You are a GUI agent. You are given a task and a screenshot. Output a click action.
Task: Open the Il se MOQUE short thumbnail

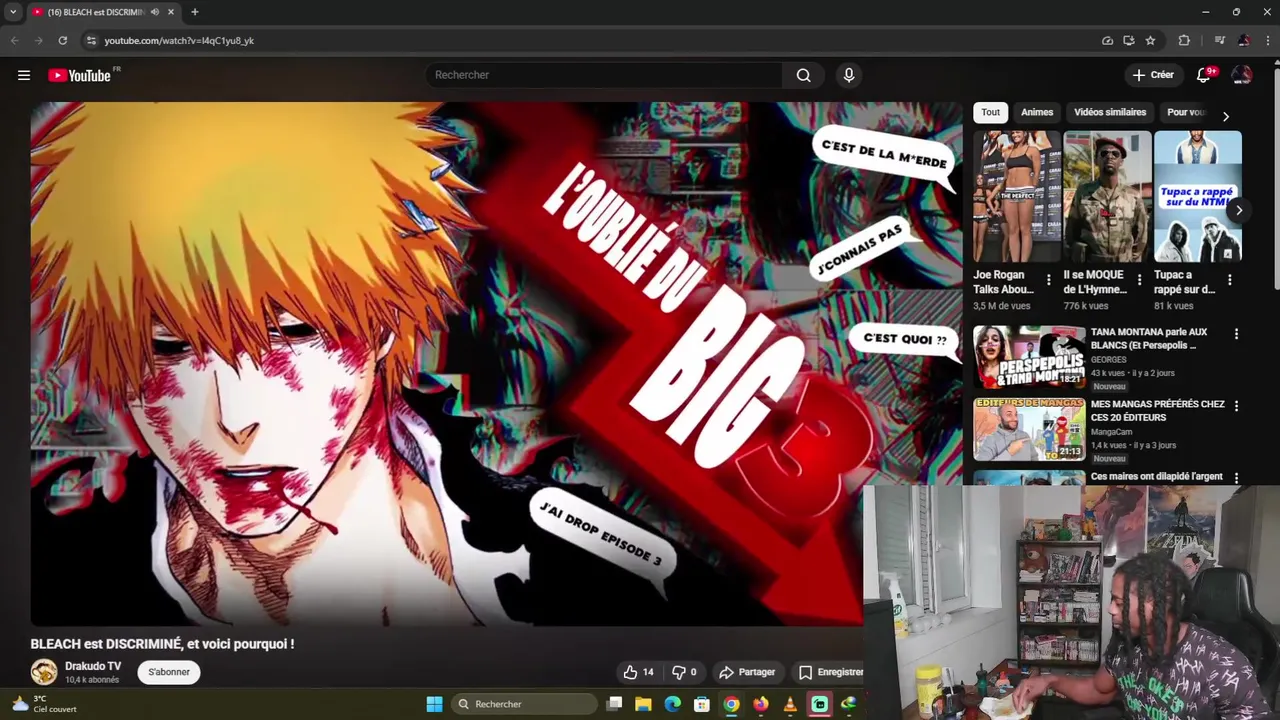pyautogui.click(x=1107, y=196)
